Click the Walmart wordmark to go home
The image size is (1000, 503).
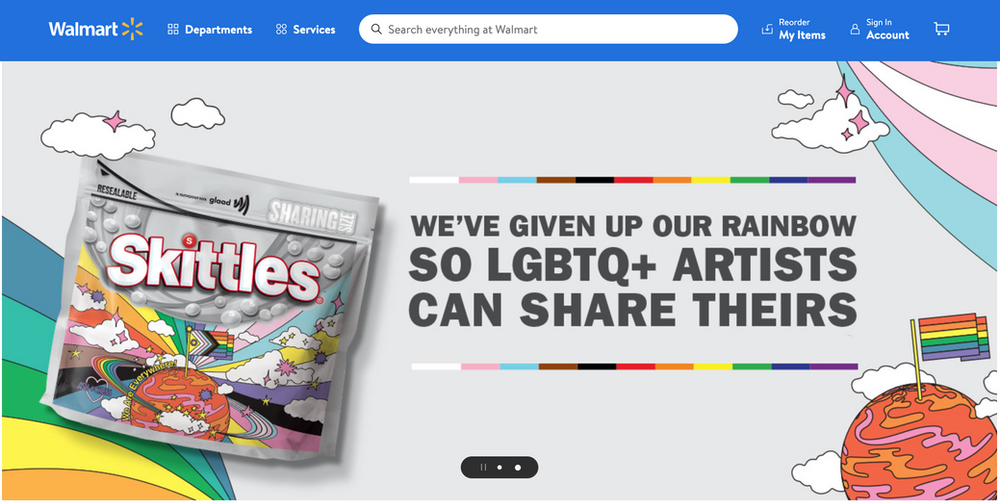84,29
